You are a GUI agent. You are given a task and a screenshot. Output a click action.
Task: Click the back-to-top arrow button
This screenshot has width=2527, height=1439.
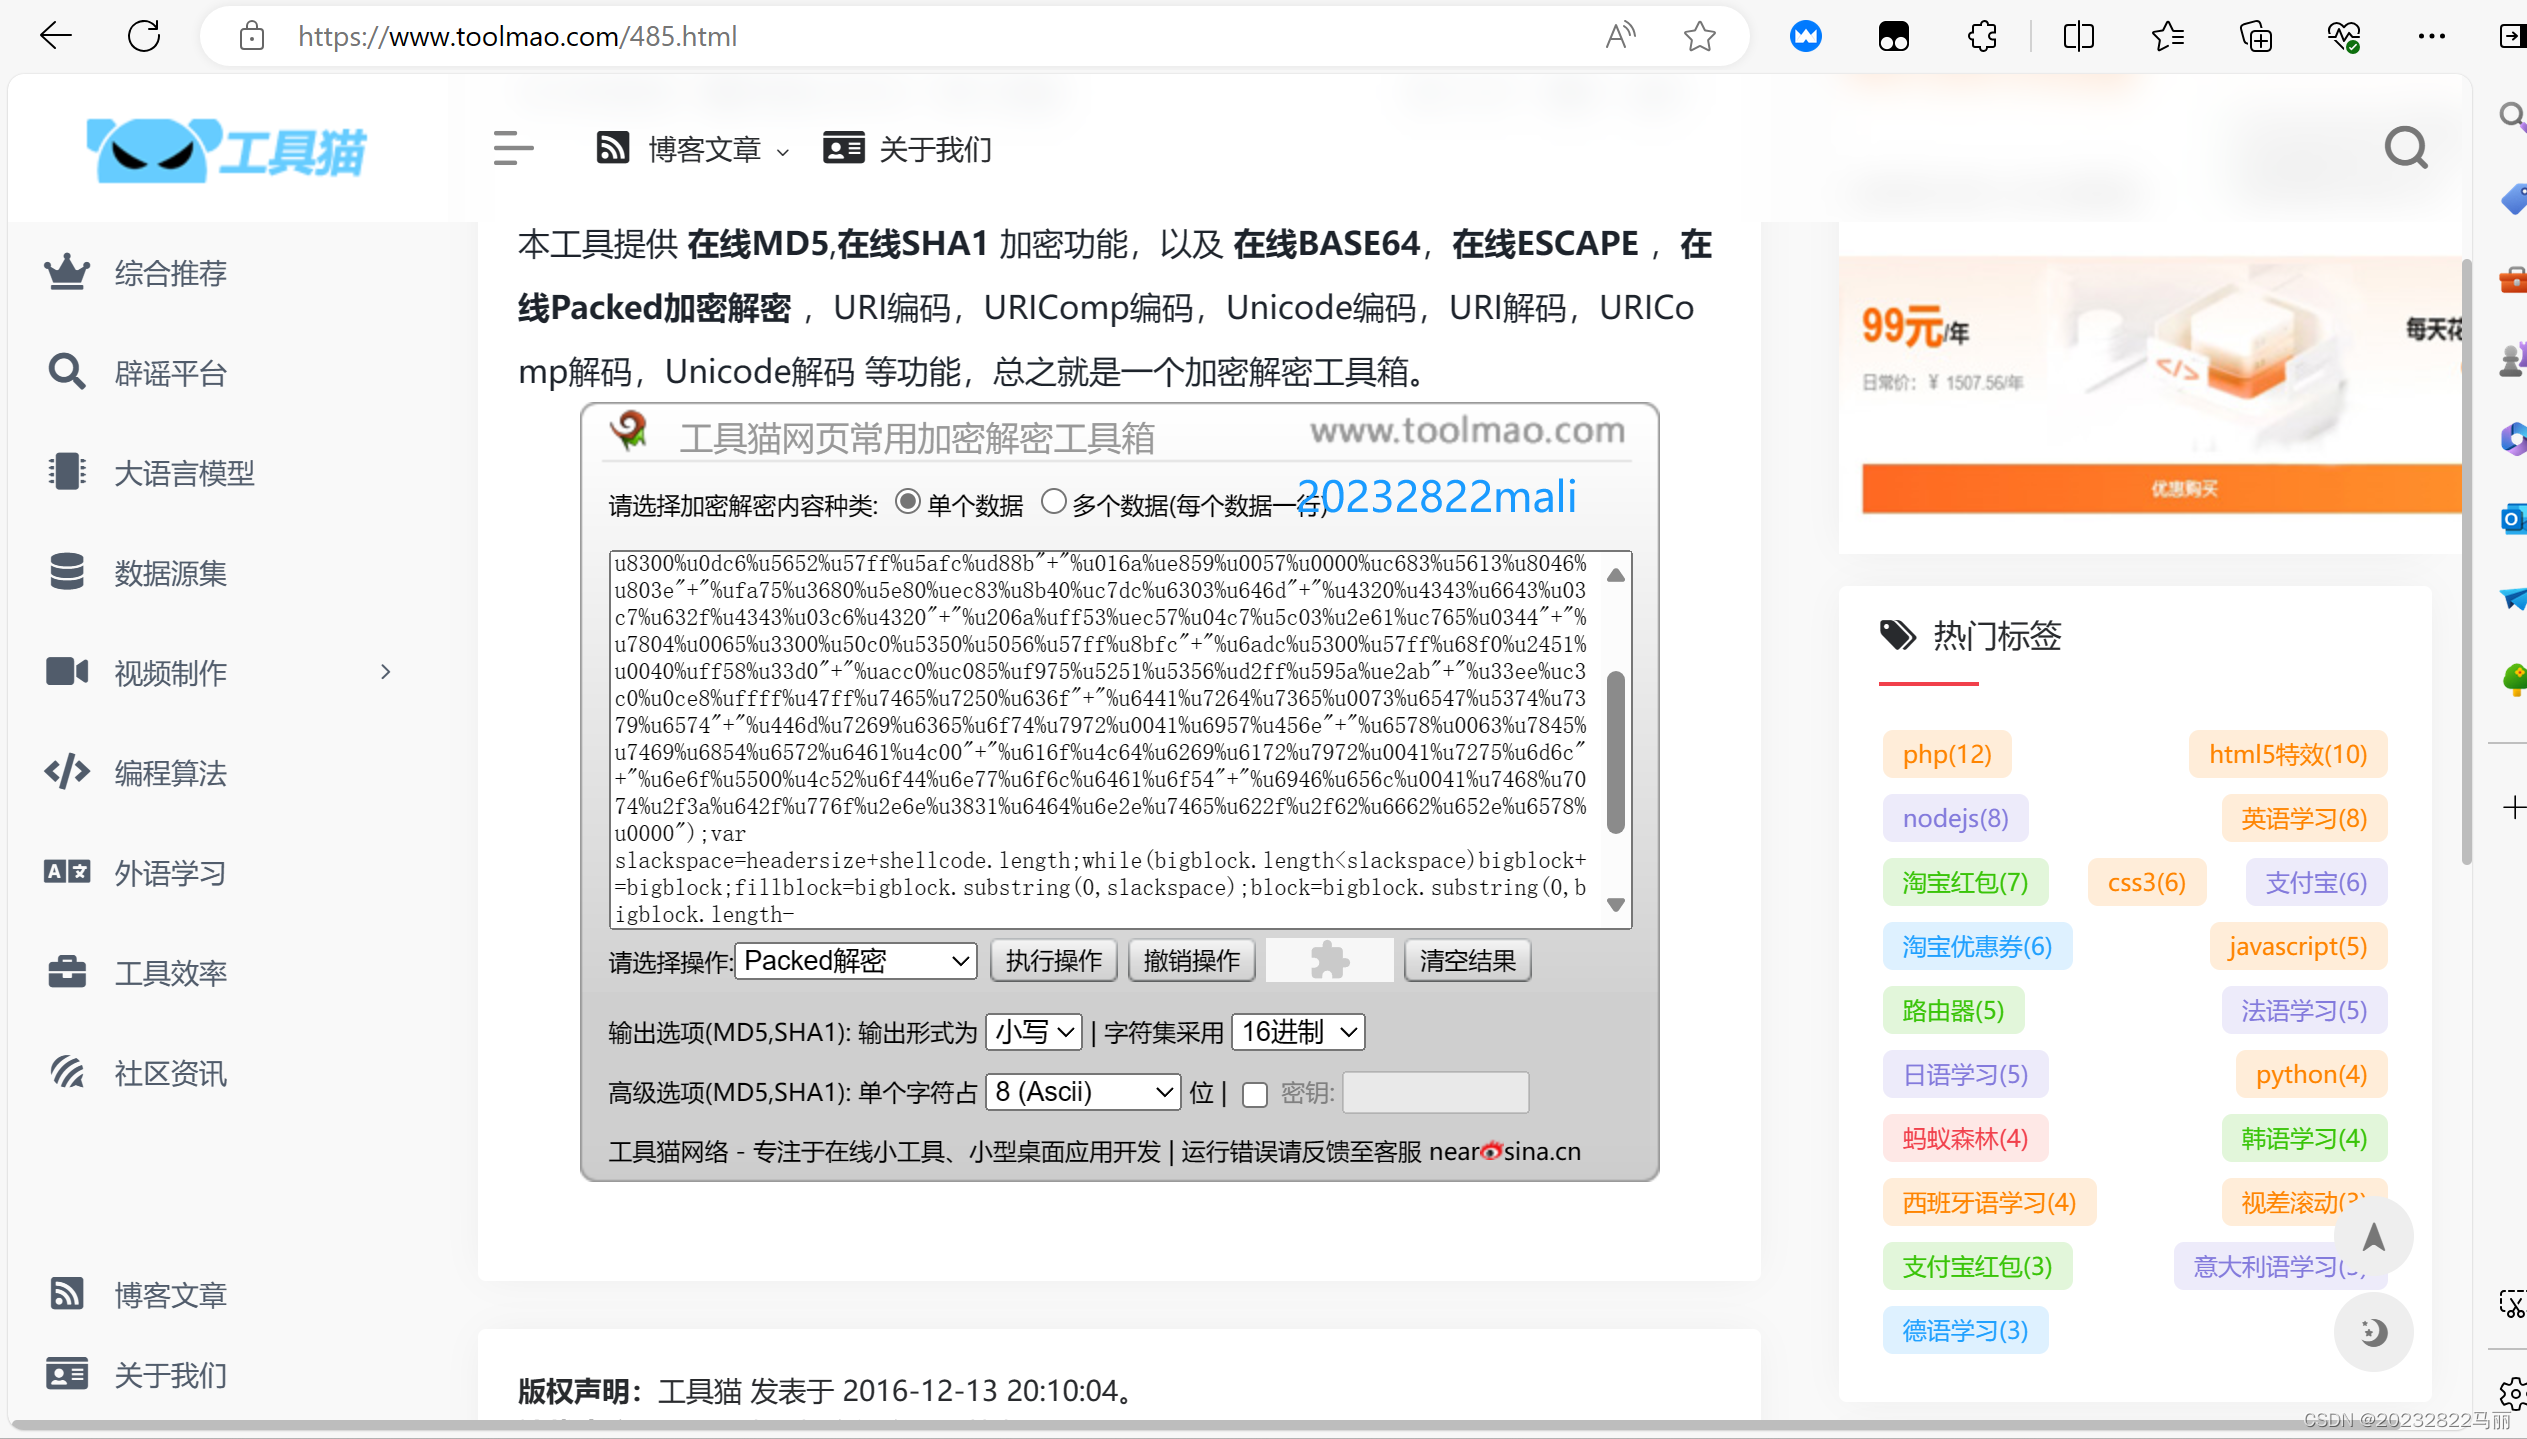tap(2373, 1237)
